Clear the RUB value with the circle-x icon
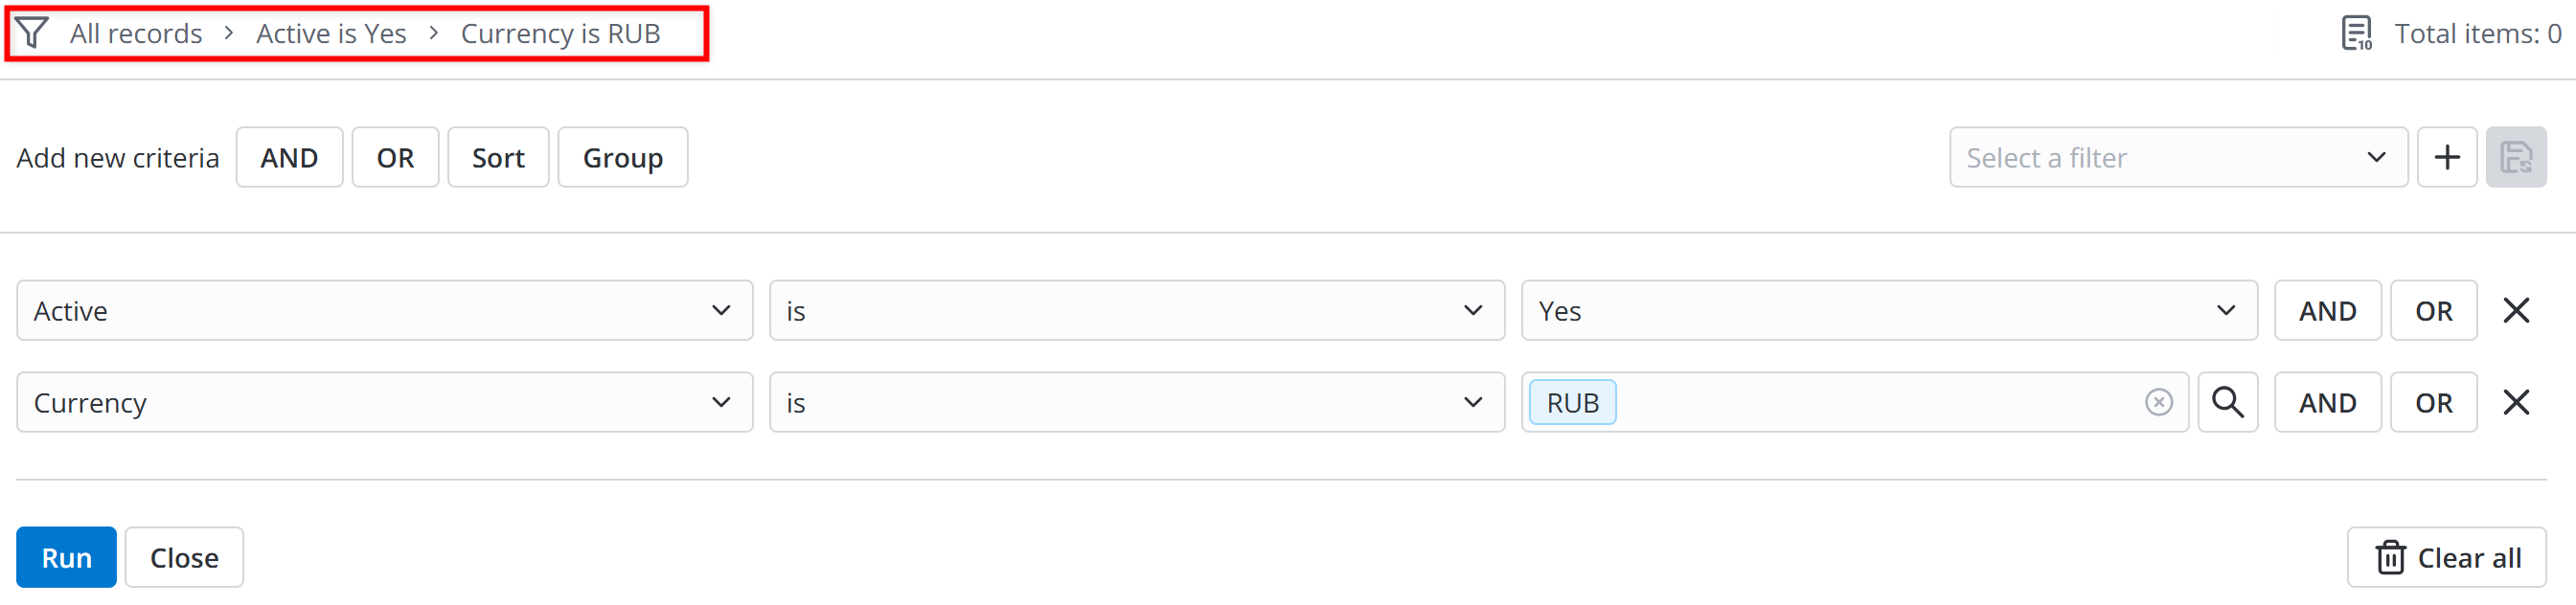The image size is (2576, 605). pos(2158,402)
